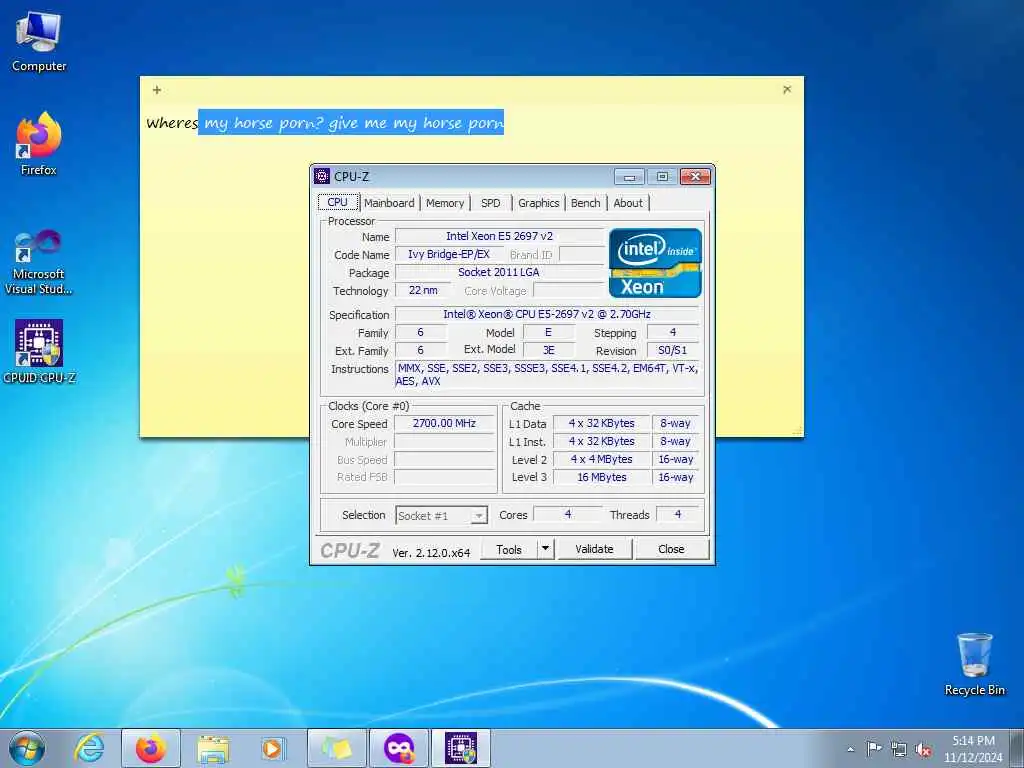
Task: Open Windows Explorer folder in taskbar
Action: click(213, 748)
